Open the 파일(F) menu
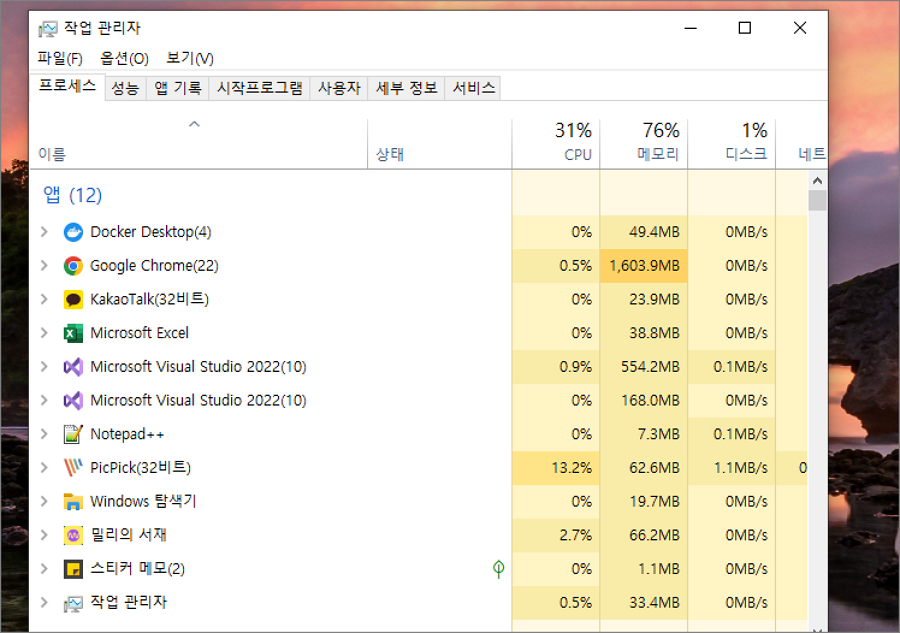The width and height of the screenshot is (900, 633). tap(60, 58)
